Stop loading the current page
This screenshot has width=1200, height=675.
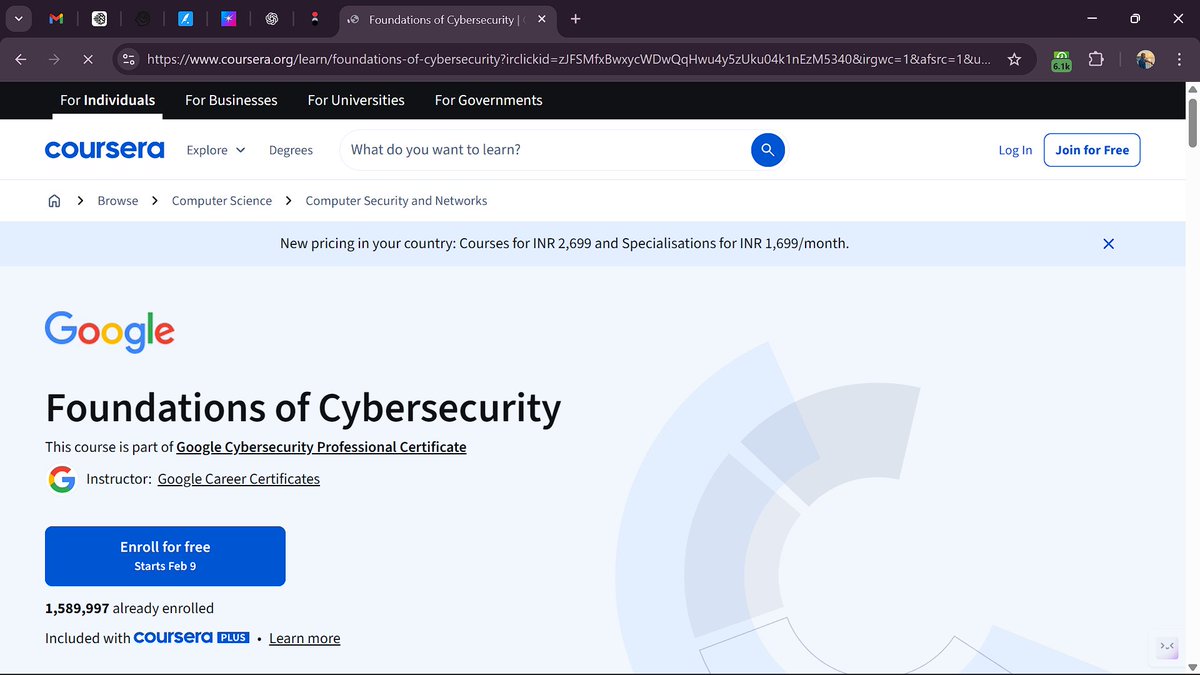click(87, 60)
